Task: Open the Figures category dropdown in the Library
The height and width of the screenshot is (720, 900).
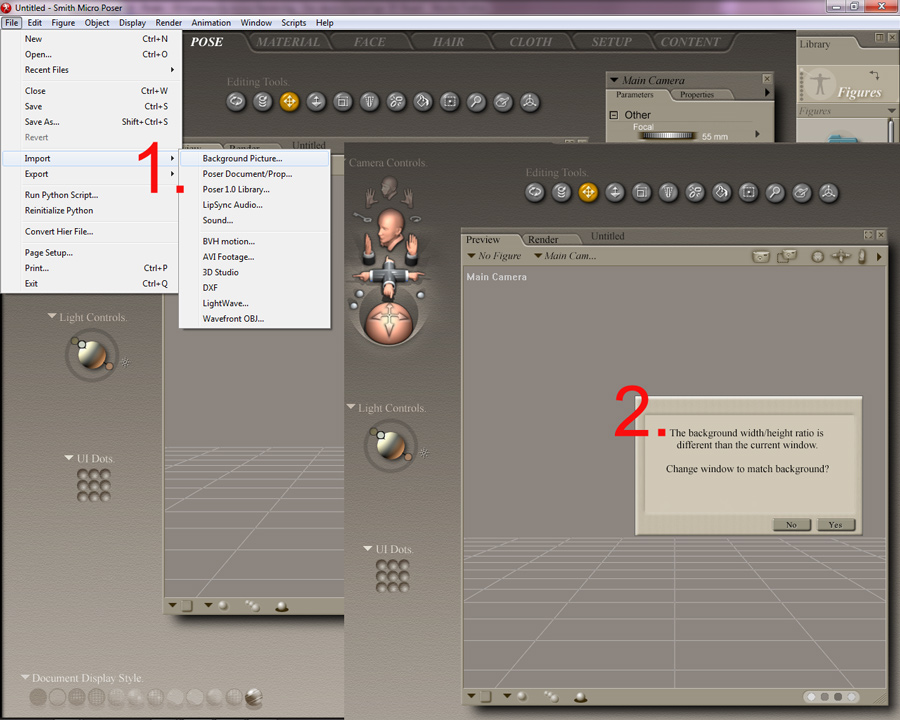Action: 891,110
